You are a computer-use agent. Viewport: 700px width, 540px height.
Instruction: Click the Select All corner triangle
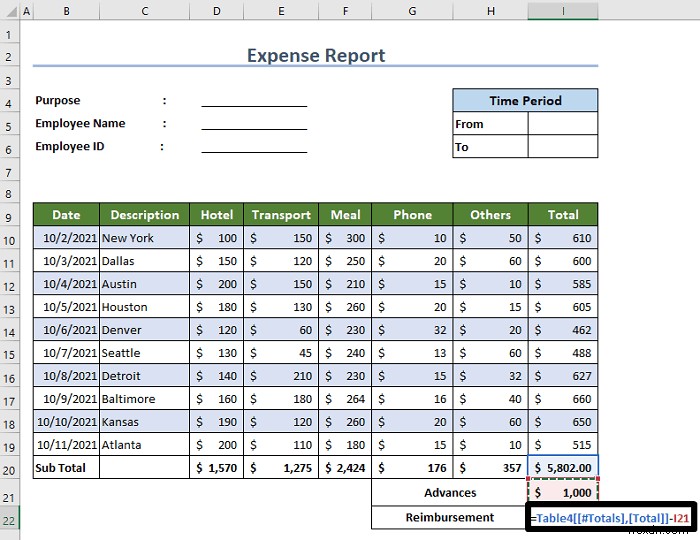[10, 11]
